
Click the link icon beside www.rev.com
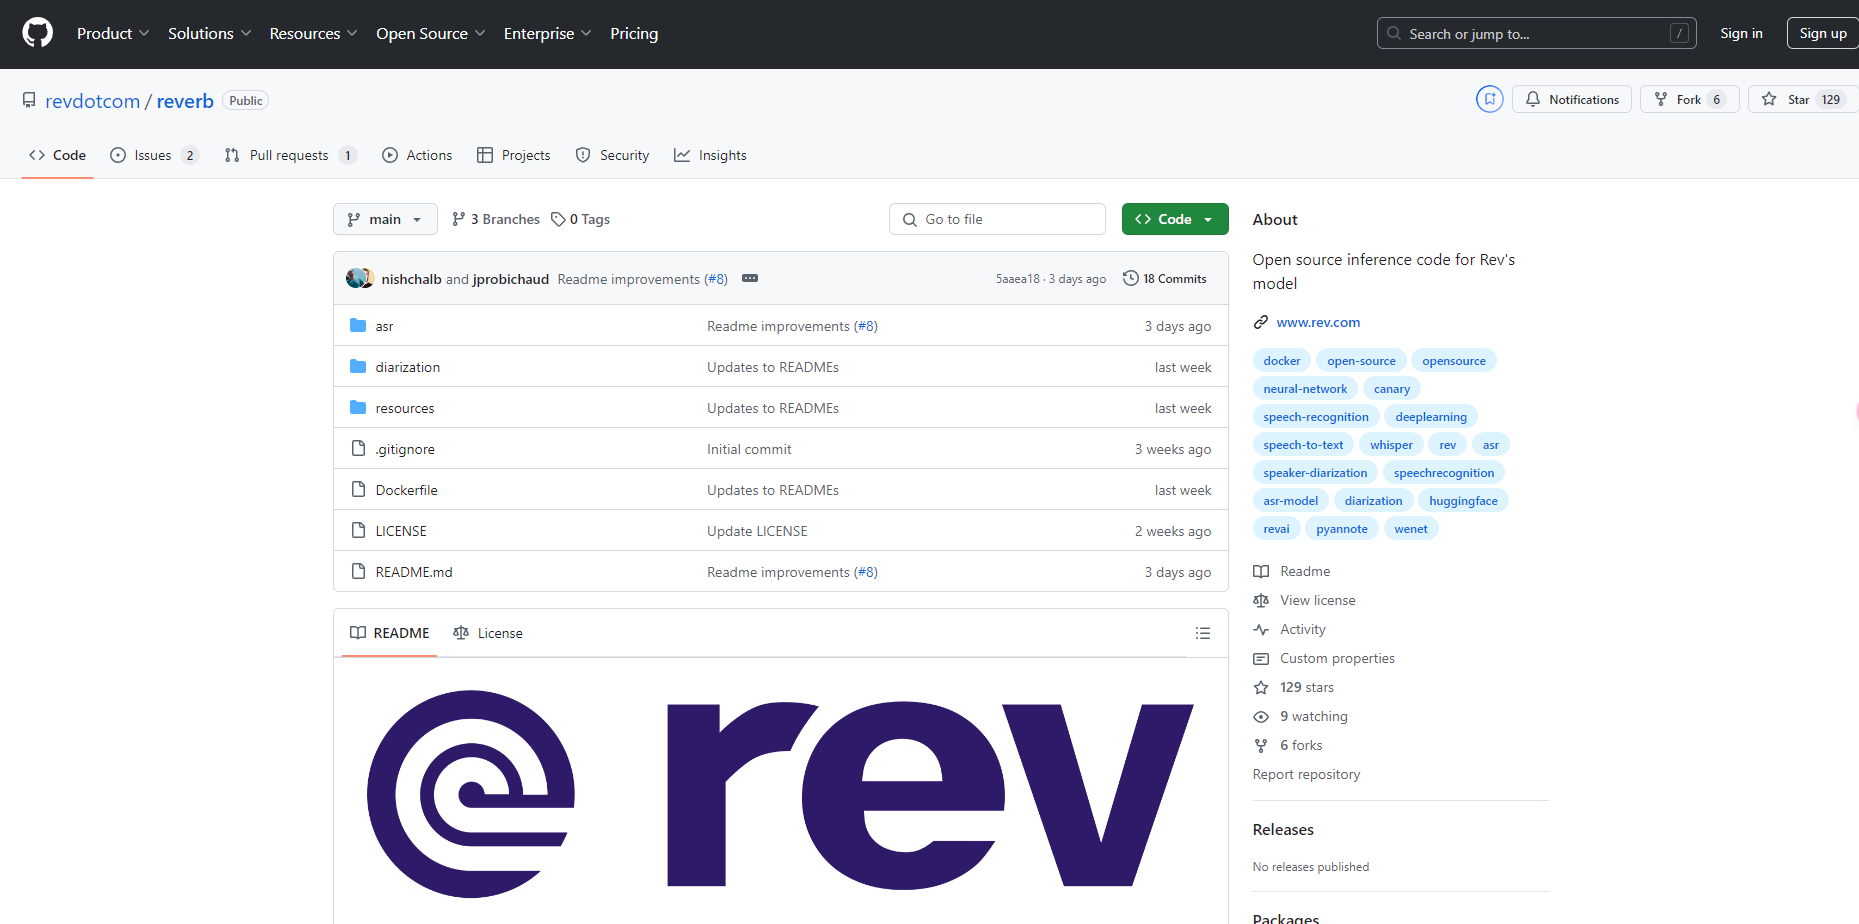coord(1261,322)
